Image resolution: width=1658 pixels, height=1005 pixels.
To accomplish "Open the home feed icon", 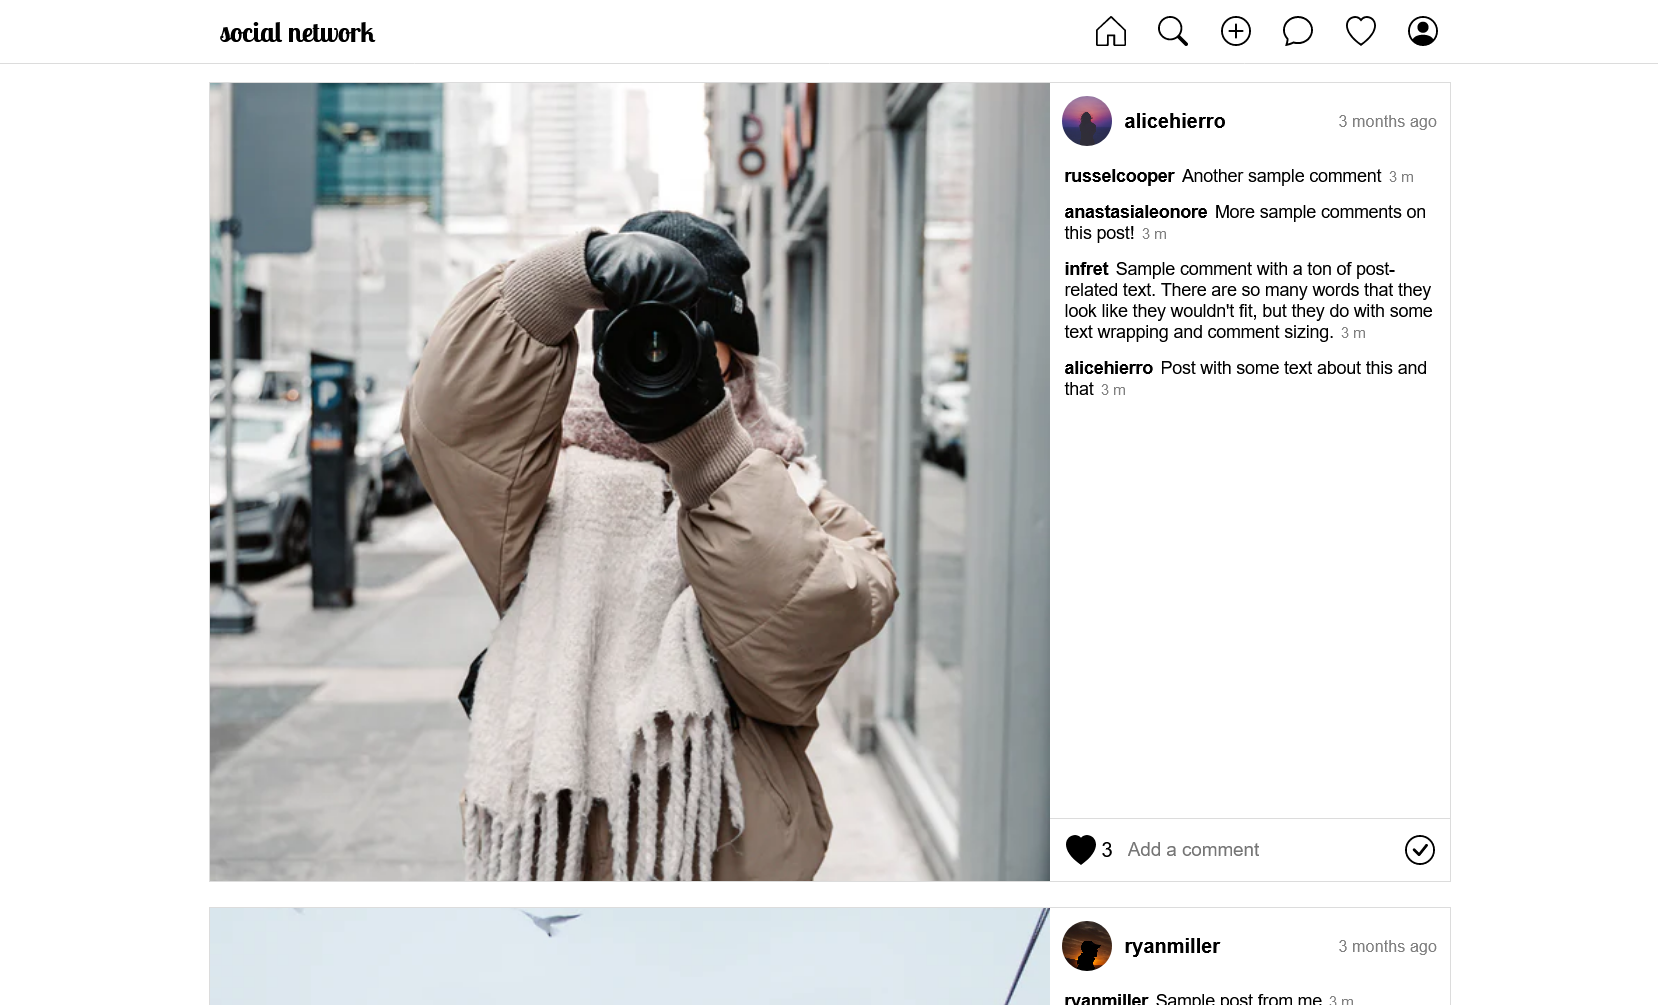I will tap(1110, 32).
